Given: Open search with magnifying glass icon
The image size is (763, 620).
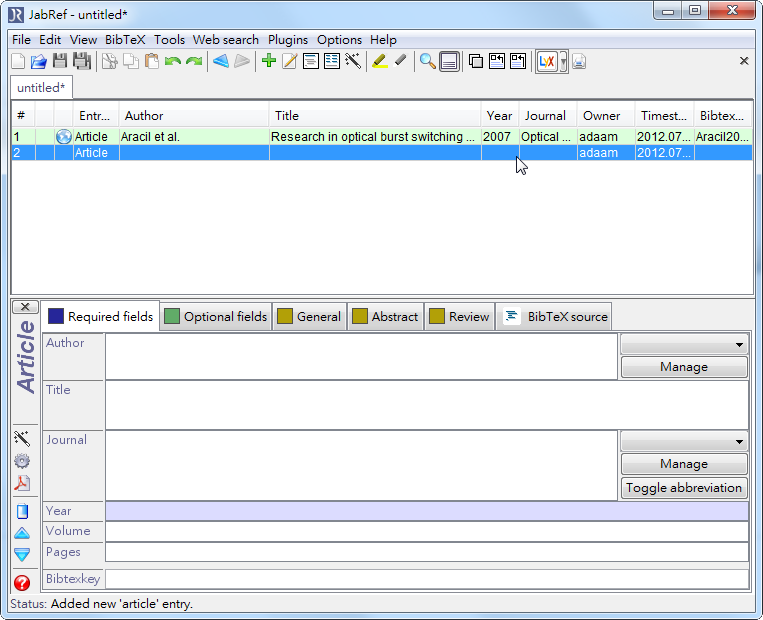Looking at the screenshot, I should click(x=427, y=61).
